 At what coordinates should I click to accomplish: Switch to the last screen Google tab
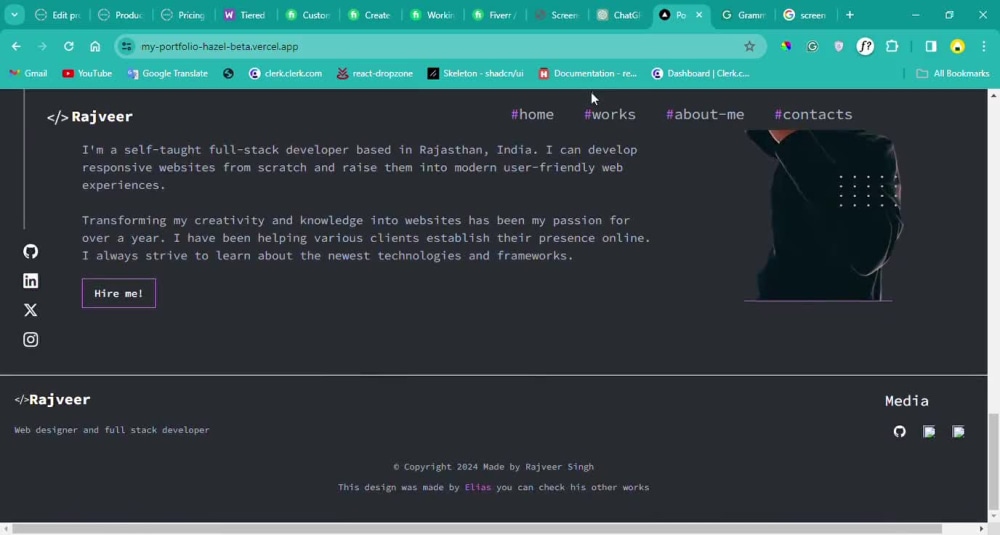805,15
